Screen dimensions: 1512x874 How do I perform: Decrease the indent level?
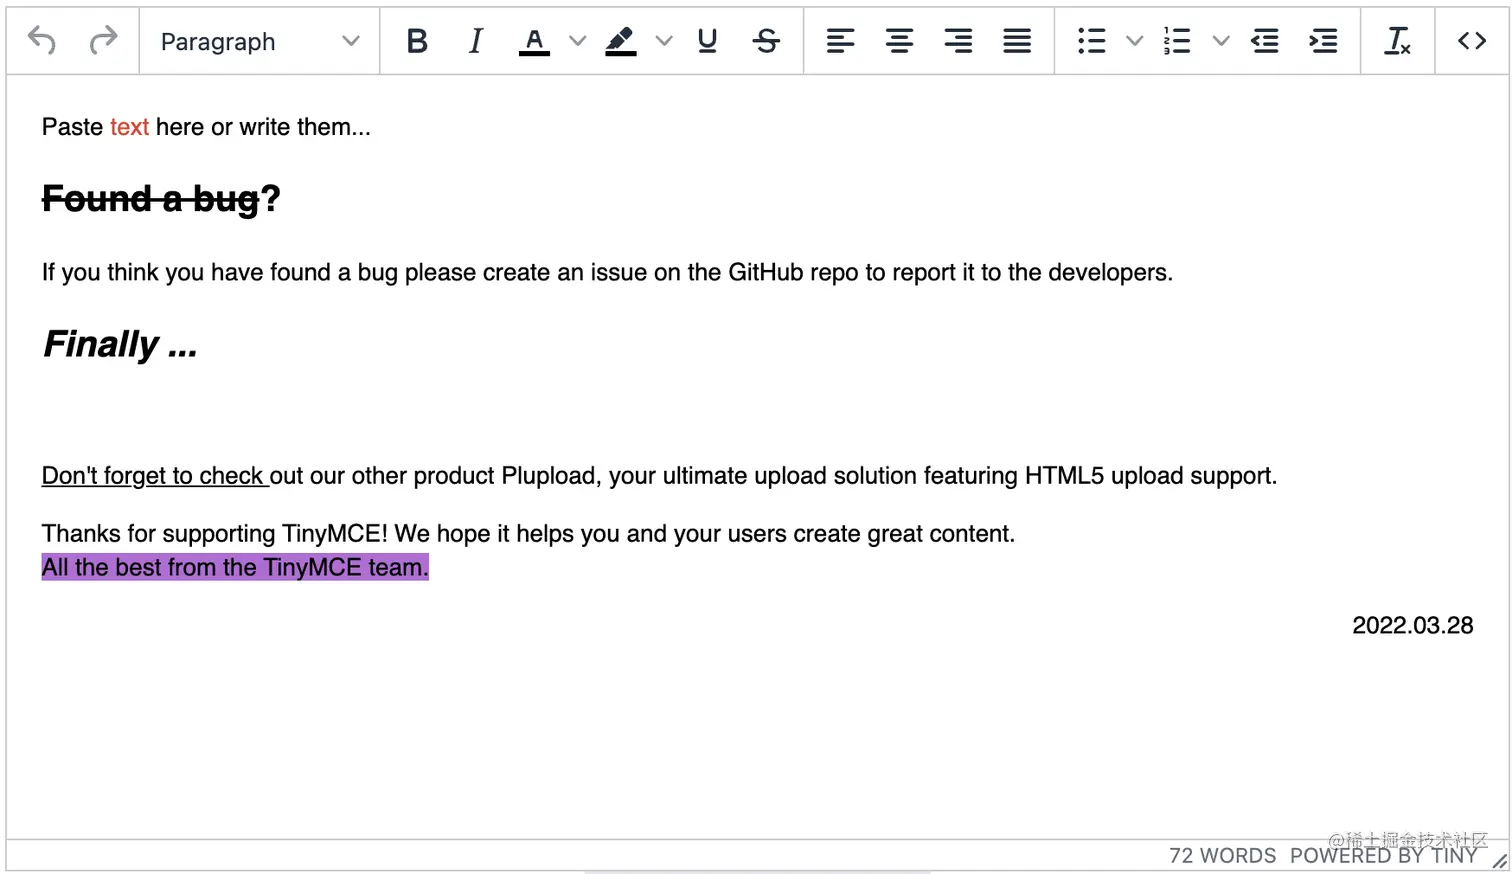click(x=1265, y=41)
